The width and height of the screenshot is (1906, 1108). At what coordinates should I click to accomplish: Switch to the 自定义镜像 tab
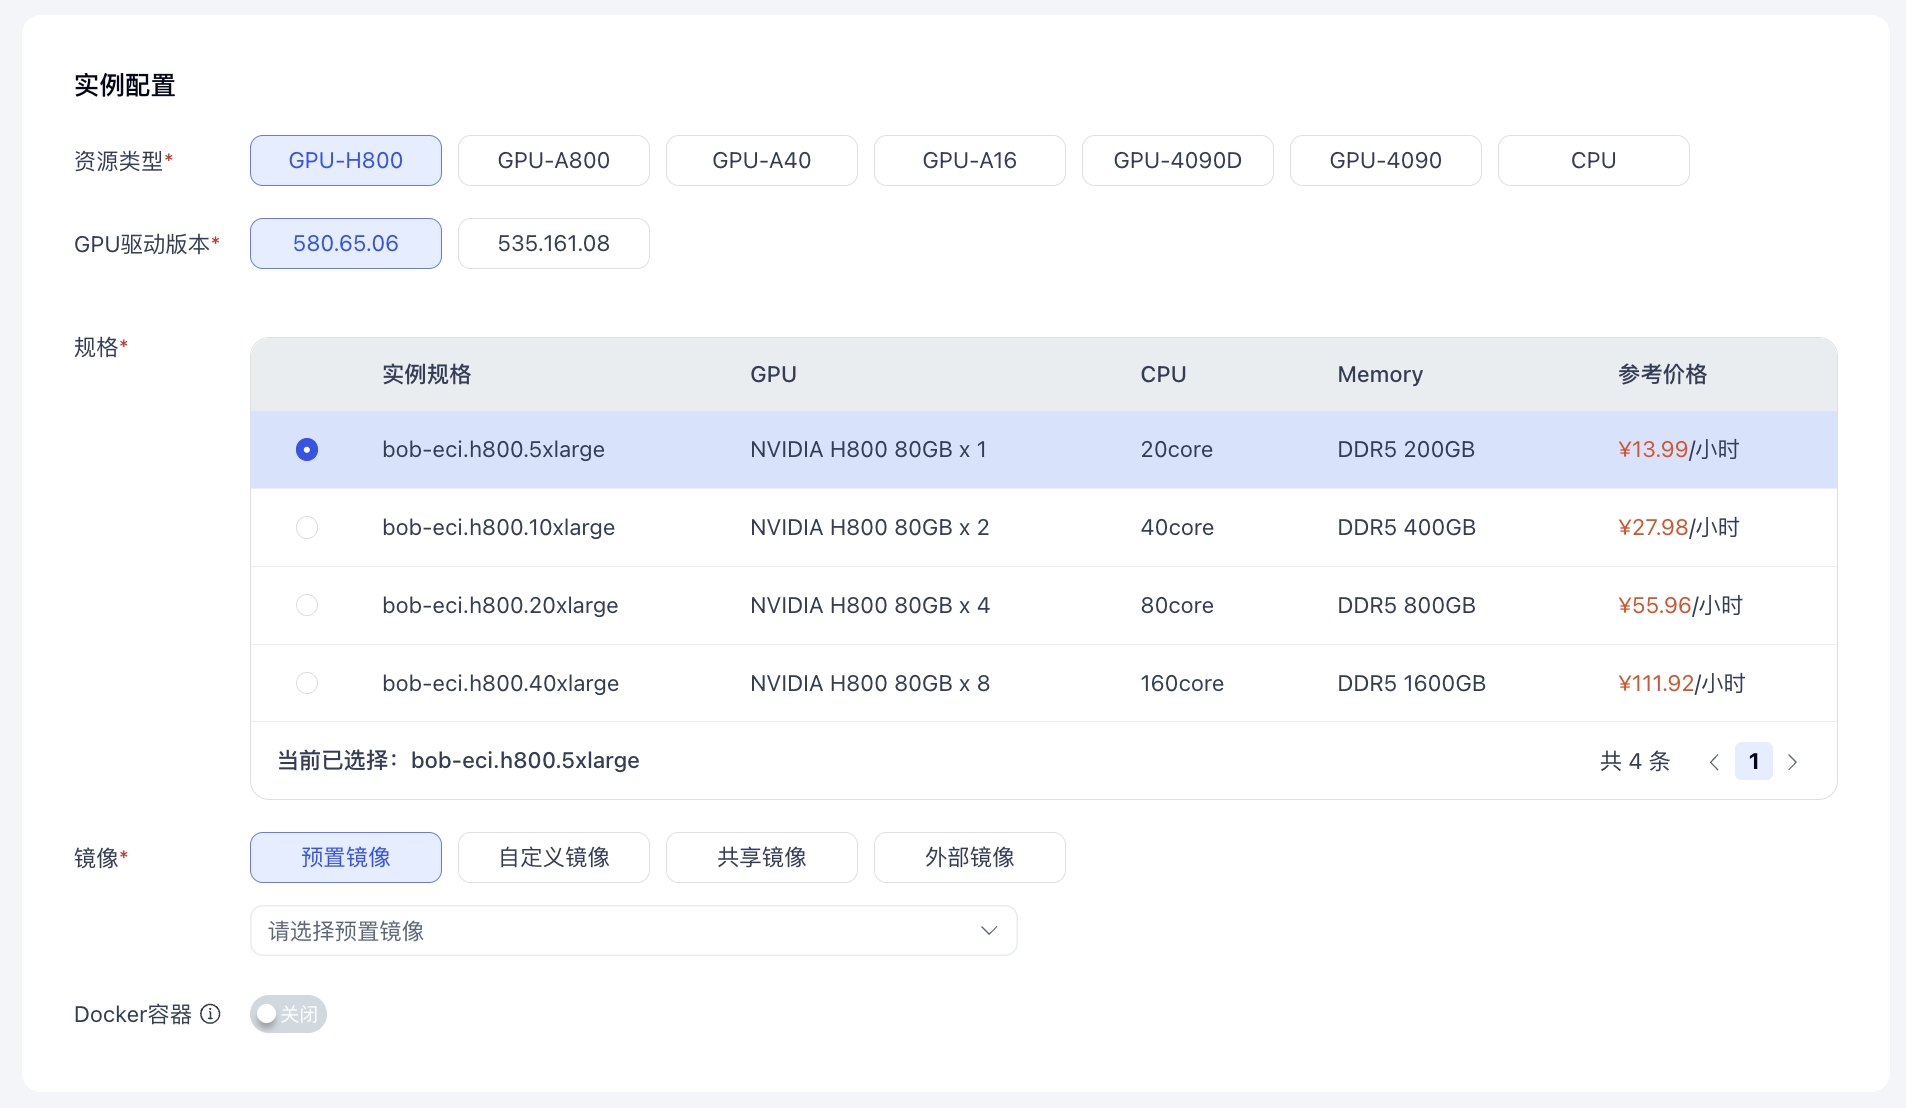pos(554,858)
